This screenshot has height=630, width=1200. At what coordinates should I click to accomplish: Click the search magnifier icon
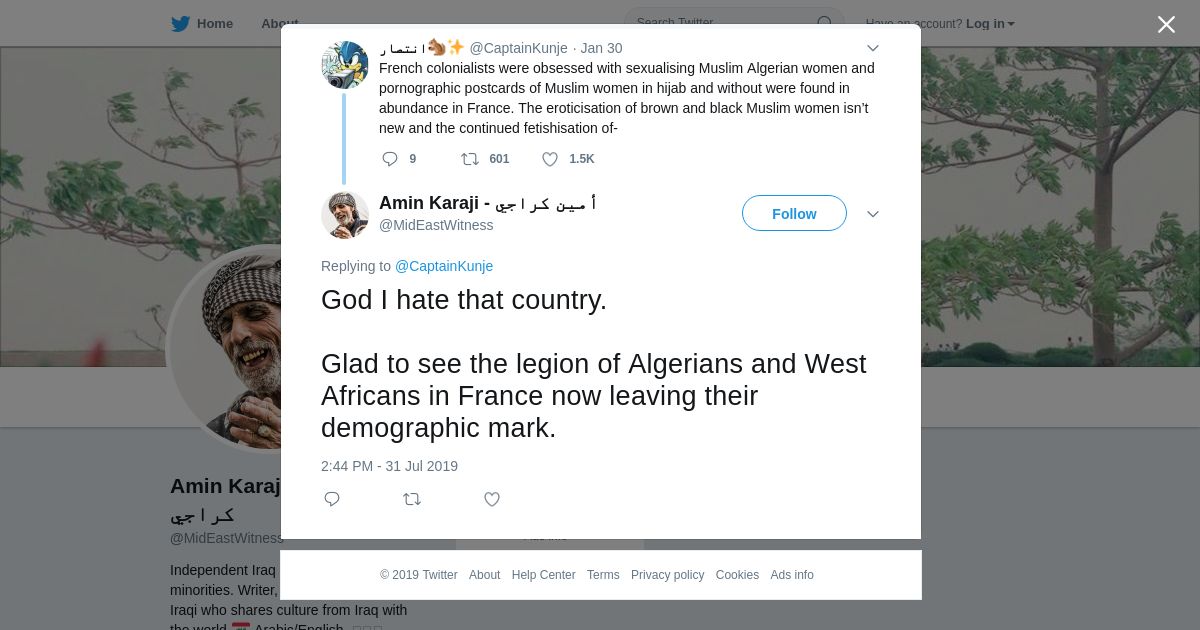click(x=825, y=23)
